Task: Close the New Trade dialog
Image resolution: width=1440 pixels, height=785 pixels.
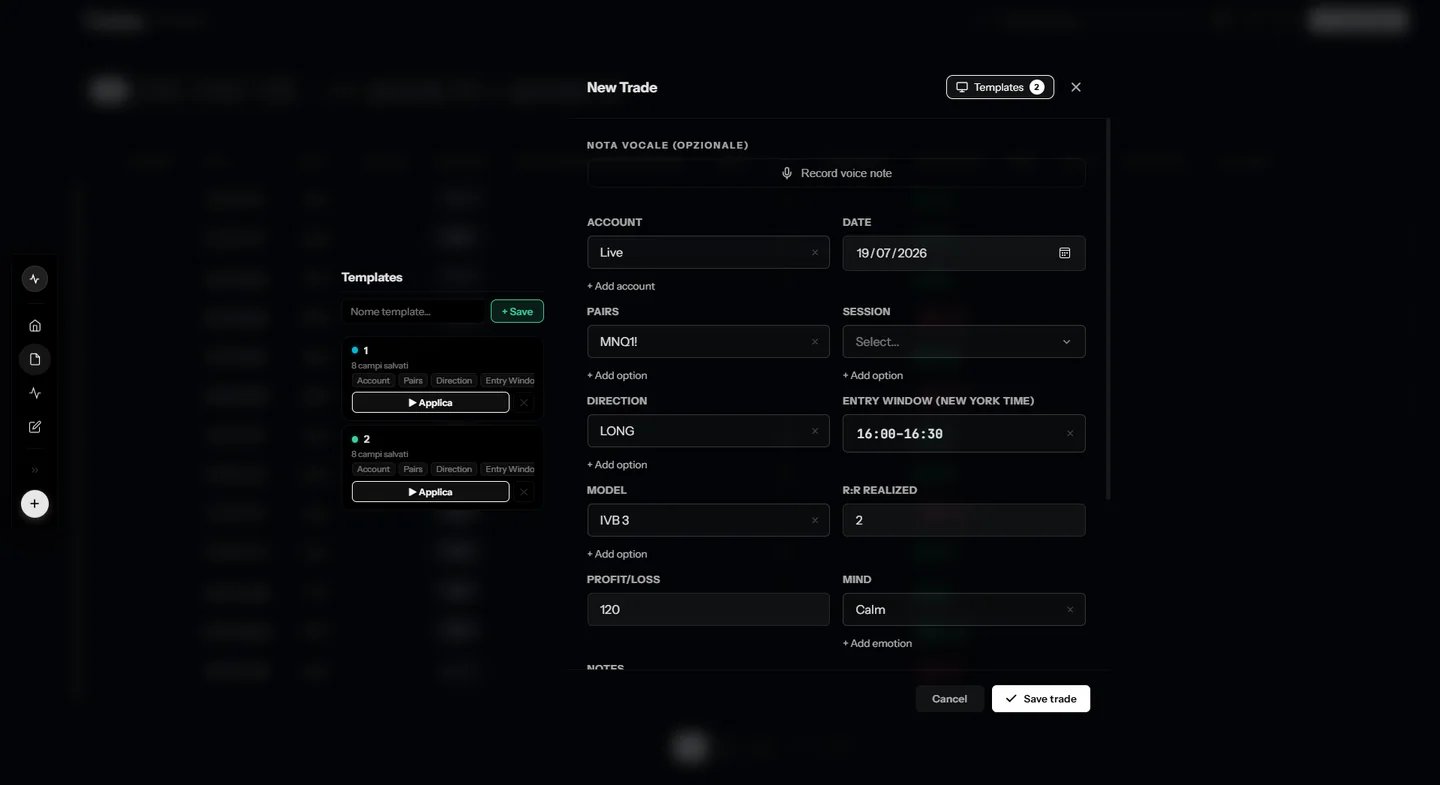Action: pos(1076,87)
